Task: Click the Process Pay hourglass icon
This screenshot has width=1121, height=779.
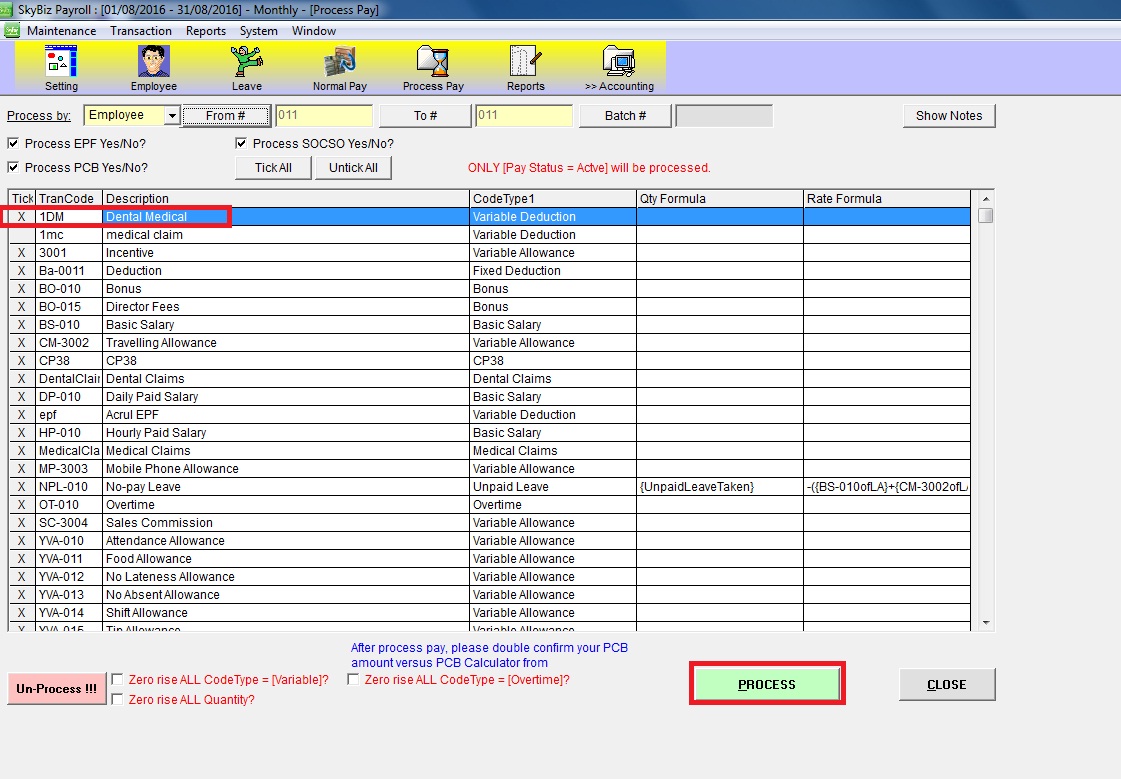Action: click(432, 62)
